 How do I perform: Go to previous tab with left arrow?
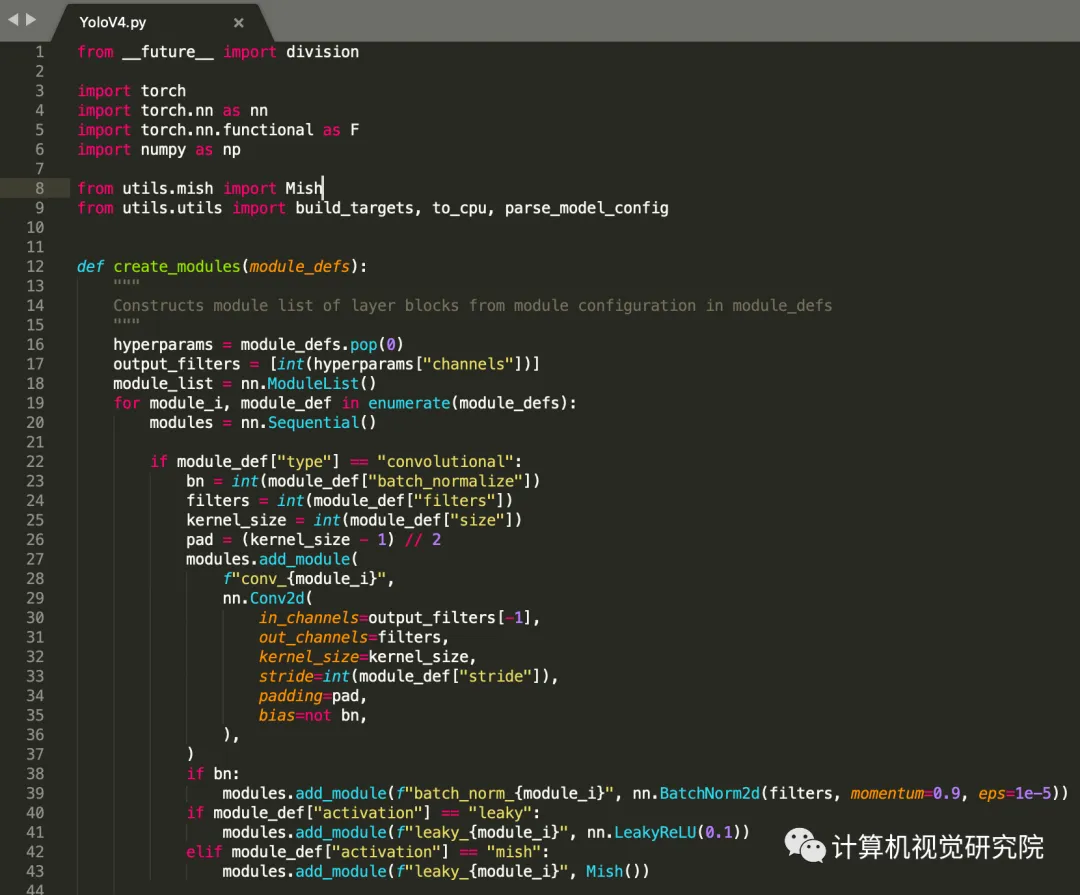pyautogui.click(x=13, y=19)
